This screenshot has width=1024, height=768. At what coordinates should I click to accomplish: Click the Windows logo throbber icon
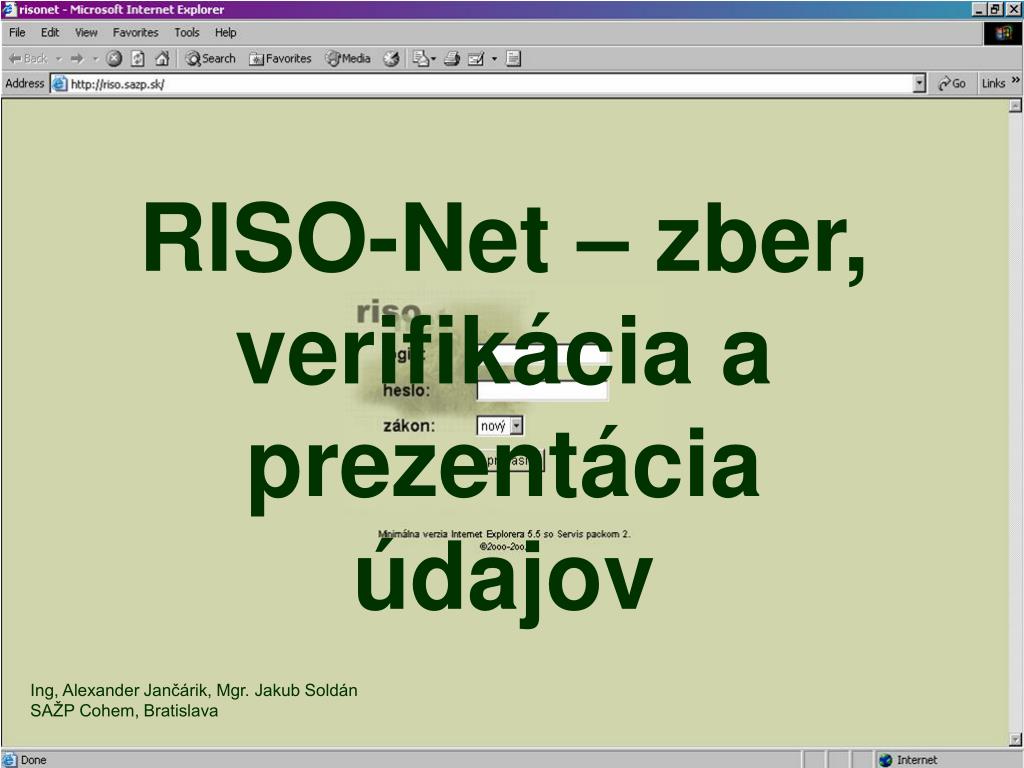[x=1004, y=33]
